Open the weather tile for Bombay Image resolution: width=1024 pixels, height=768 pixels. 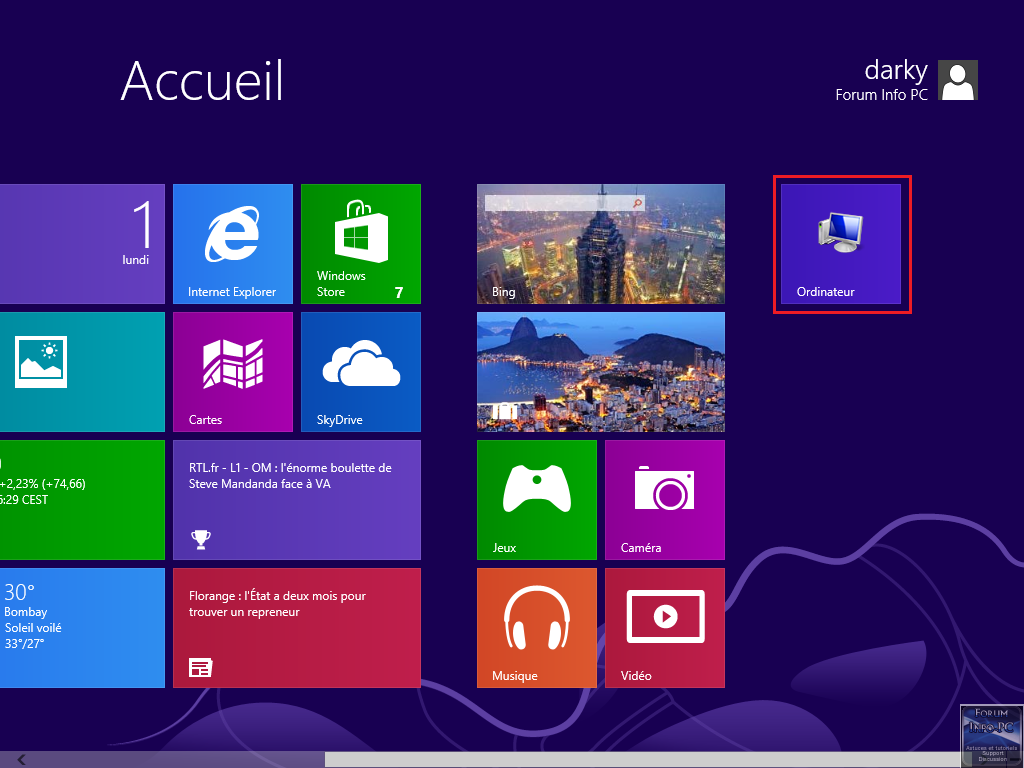pyautogui.click(x=82, y=627)
